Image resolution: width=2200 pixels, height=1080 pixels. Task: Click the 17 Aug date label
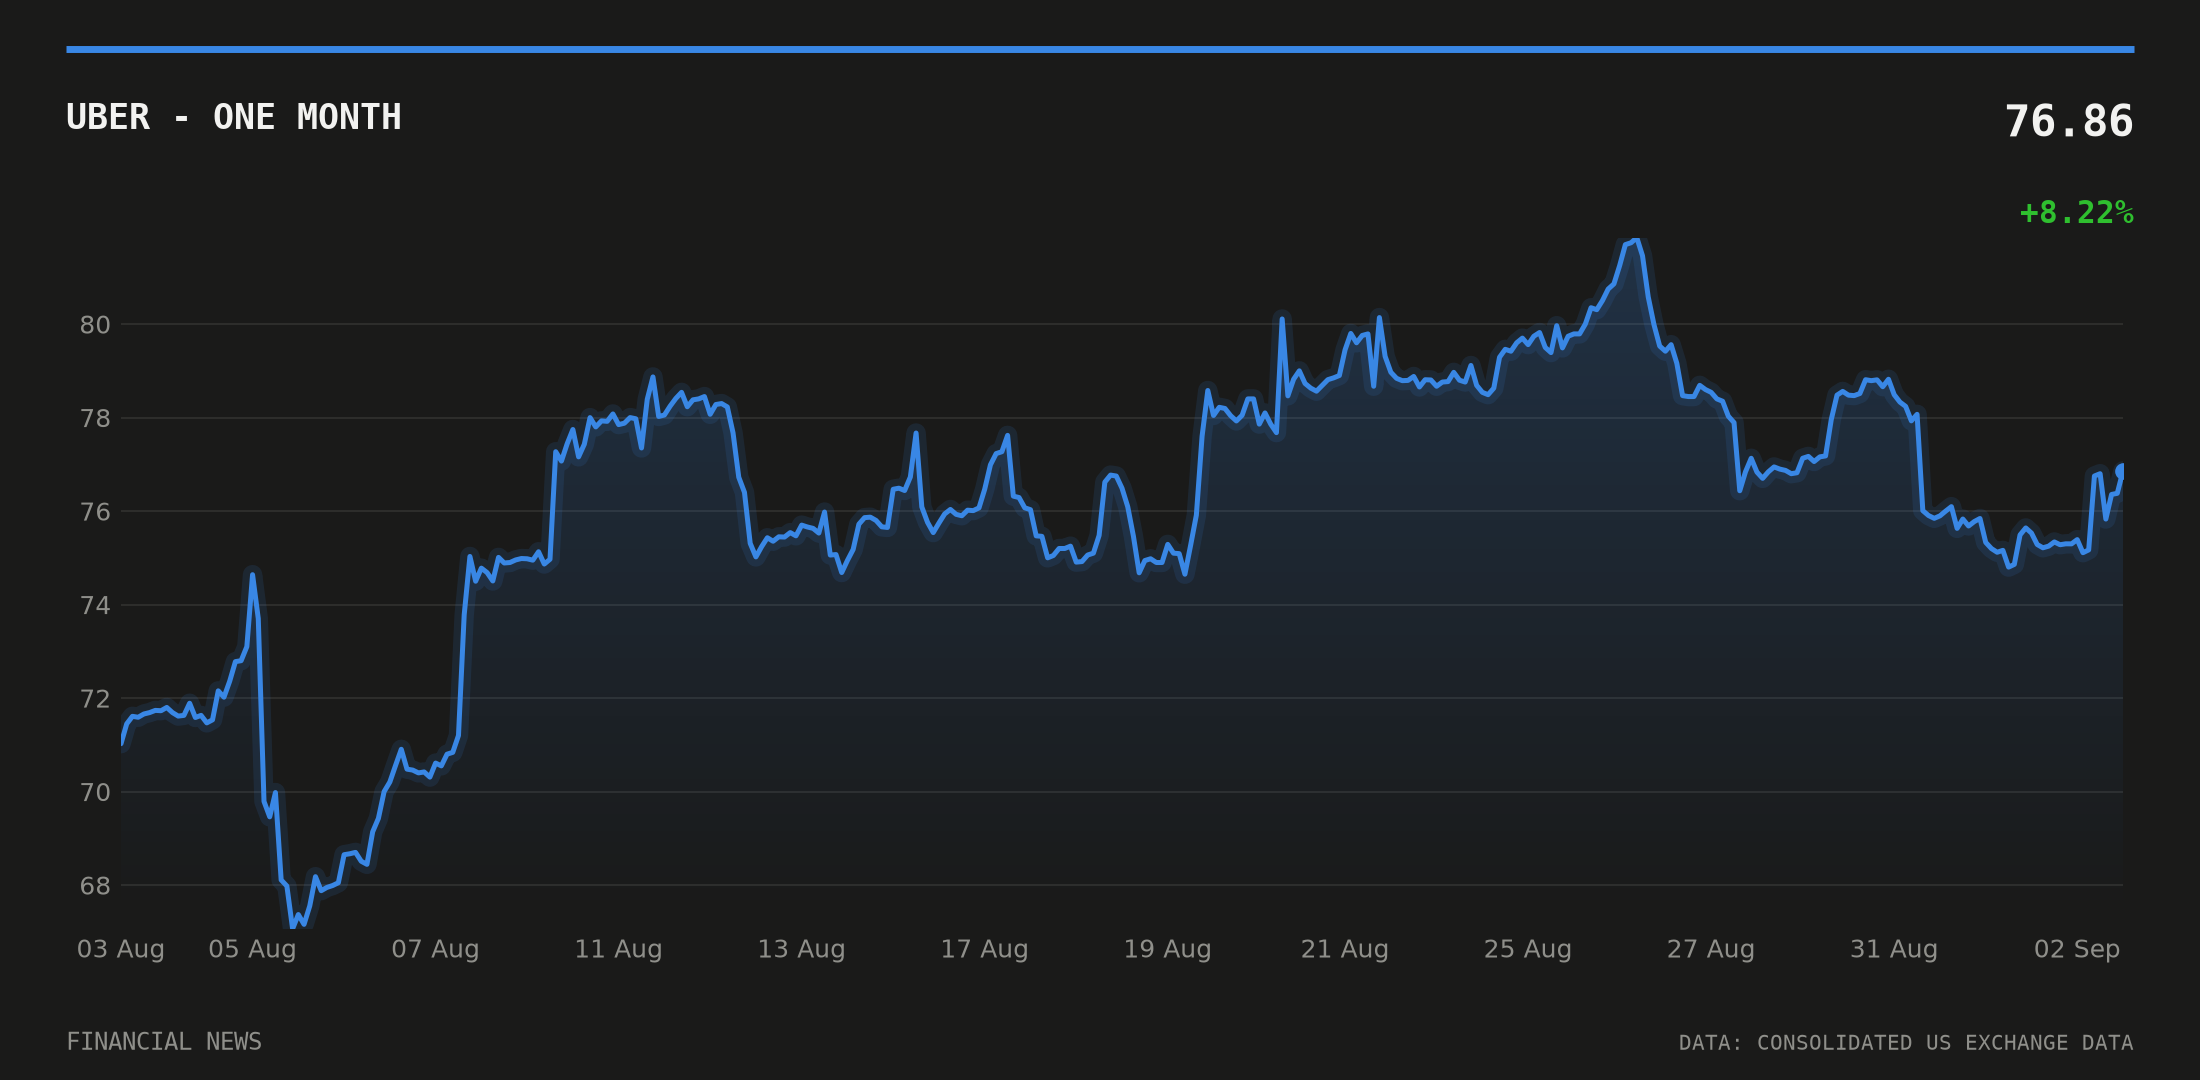(984, 949)
